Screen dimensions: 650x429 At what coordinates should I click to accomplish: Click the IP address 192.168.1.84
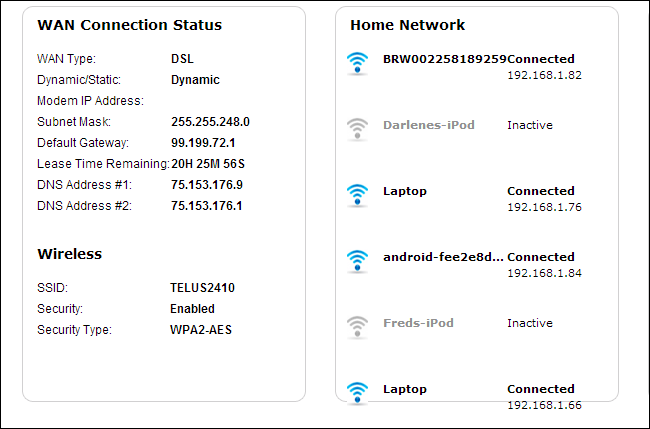544,273
